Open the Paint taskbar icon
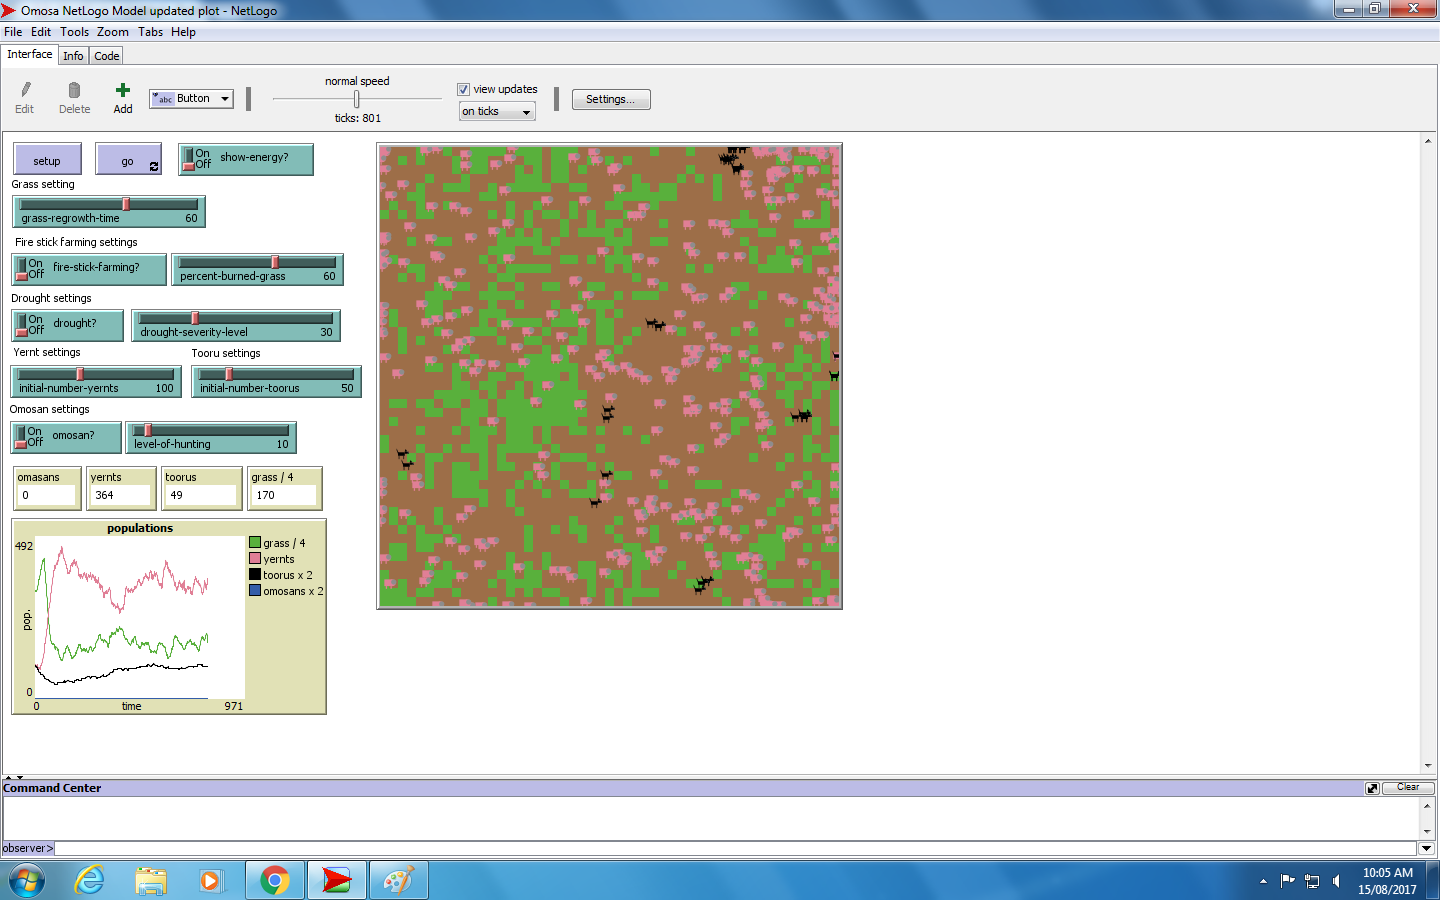 click(x=398, y=881)
